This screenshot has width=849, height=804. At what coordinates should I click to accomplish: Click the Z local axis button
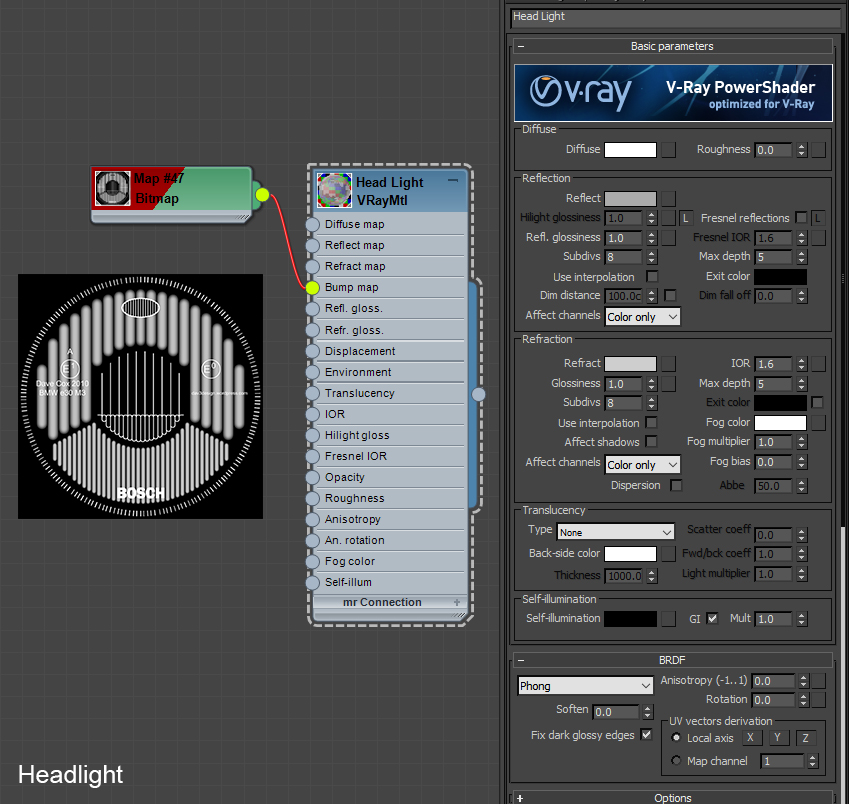click(805, 737)
